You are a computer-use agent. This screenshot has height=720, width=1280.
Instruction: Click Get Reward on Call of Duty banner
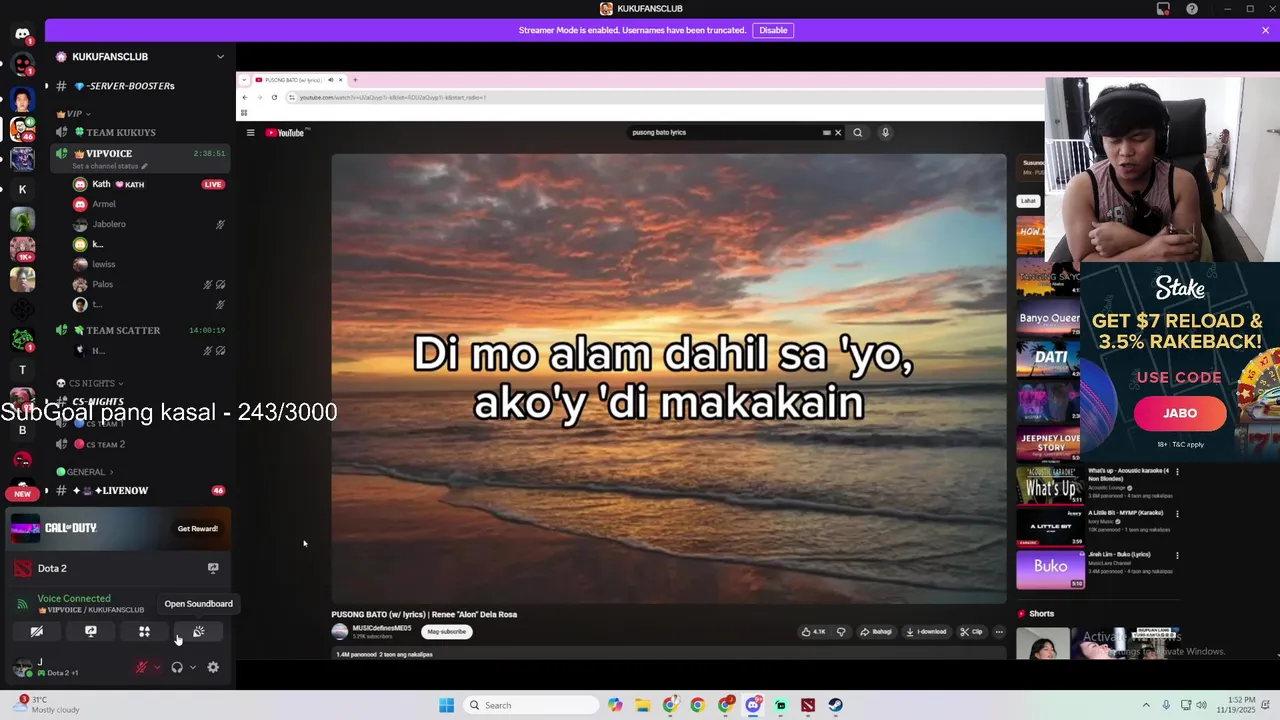pos(197,529)
